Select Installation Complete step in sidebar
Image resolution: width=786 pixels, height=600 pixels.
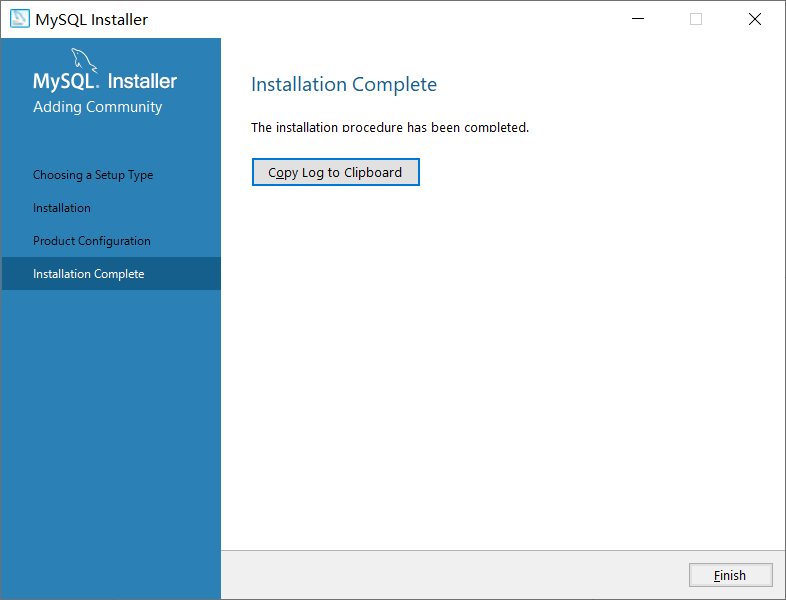[111, 274]
